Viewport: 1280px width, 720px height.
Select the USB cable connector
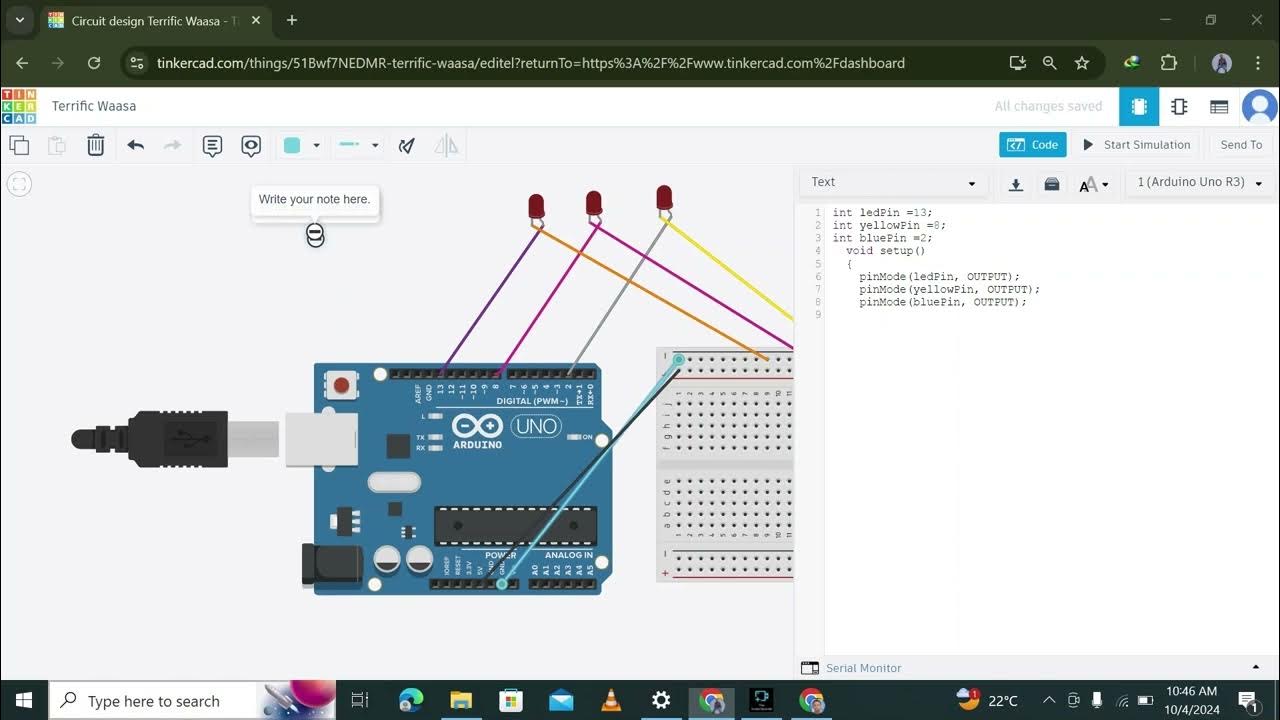coord(175,438)
